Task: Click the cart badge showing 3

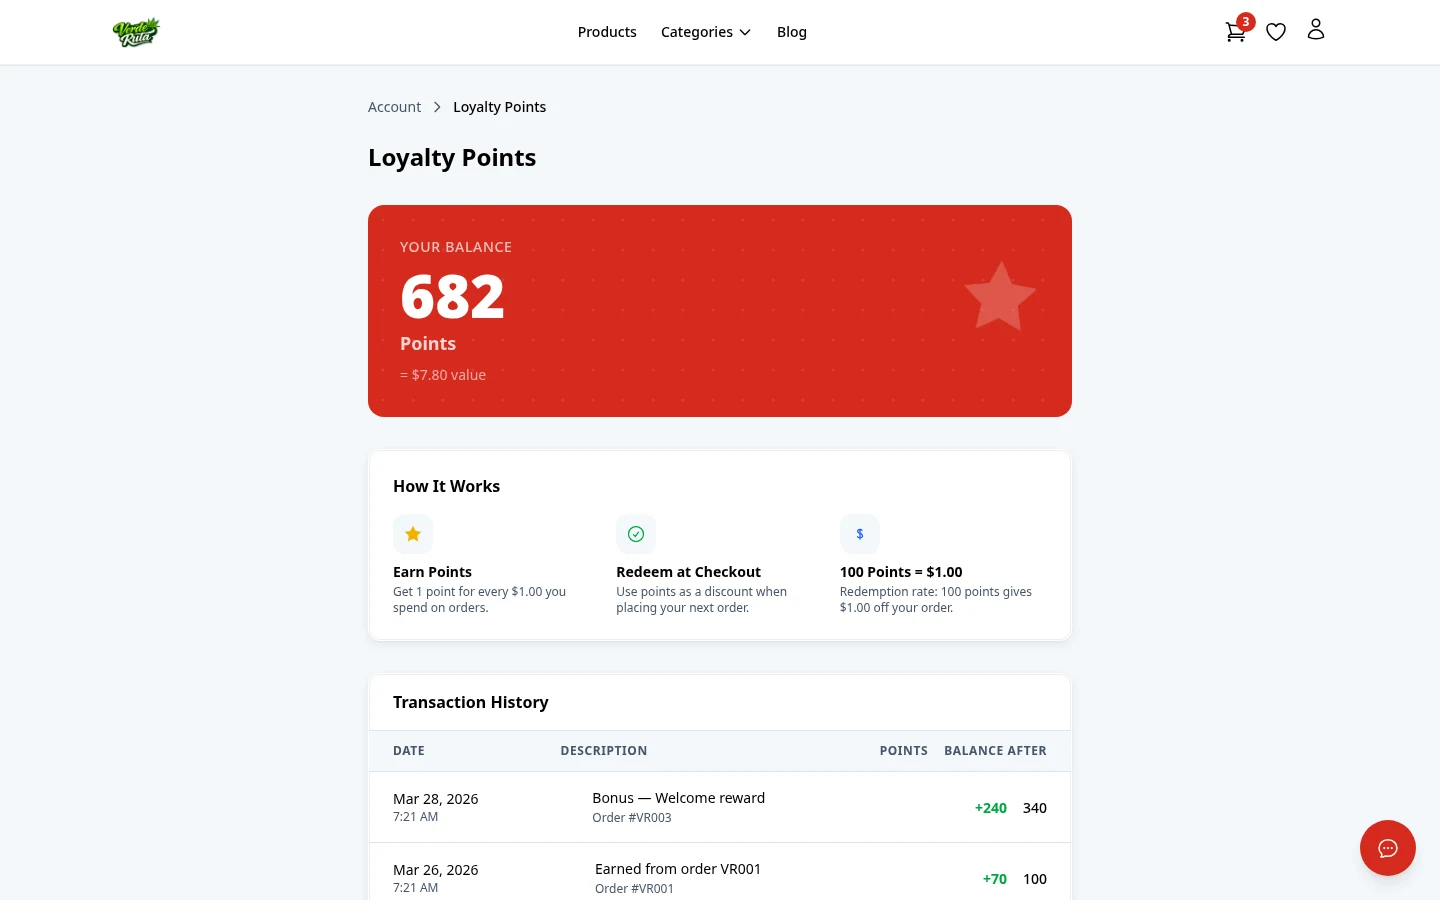Action: pos(1245,21)
